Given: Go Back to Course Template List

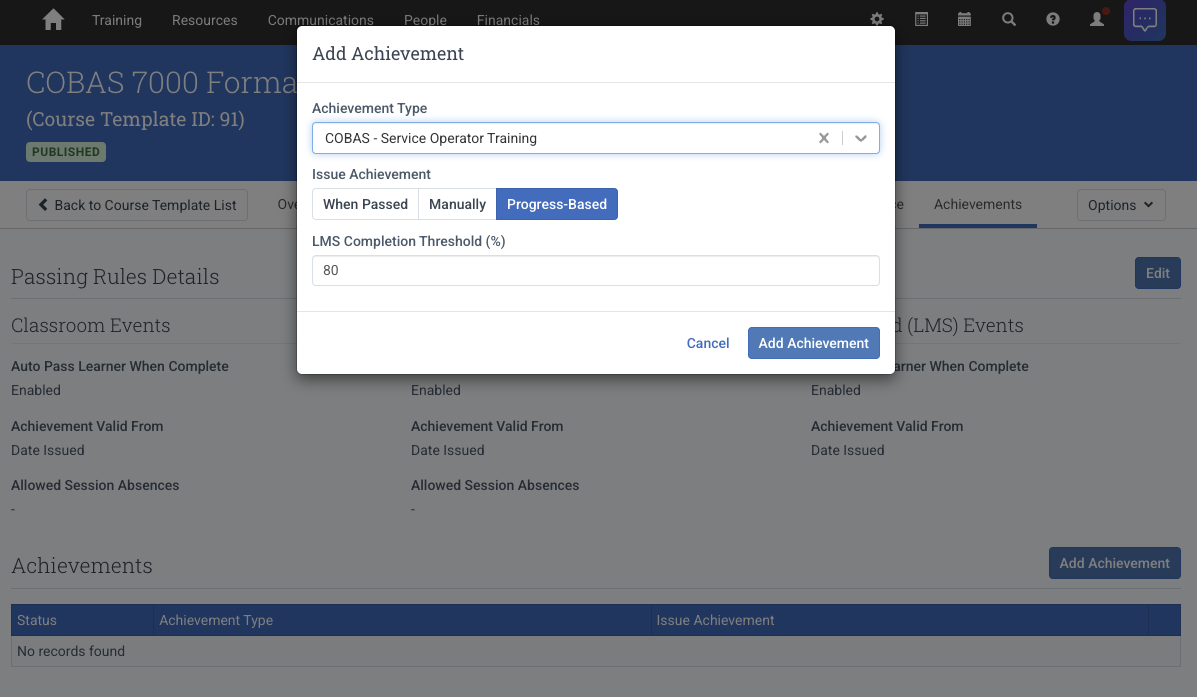Looking at the screenshot, I should (137, 205).
